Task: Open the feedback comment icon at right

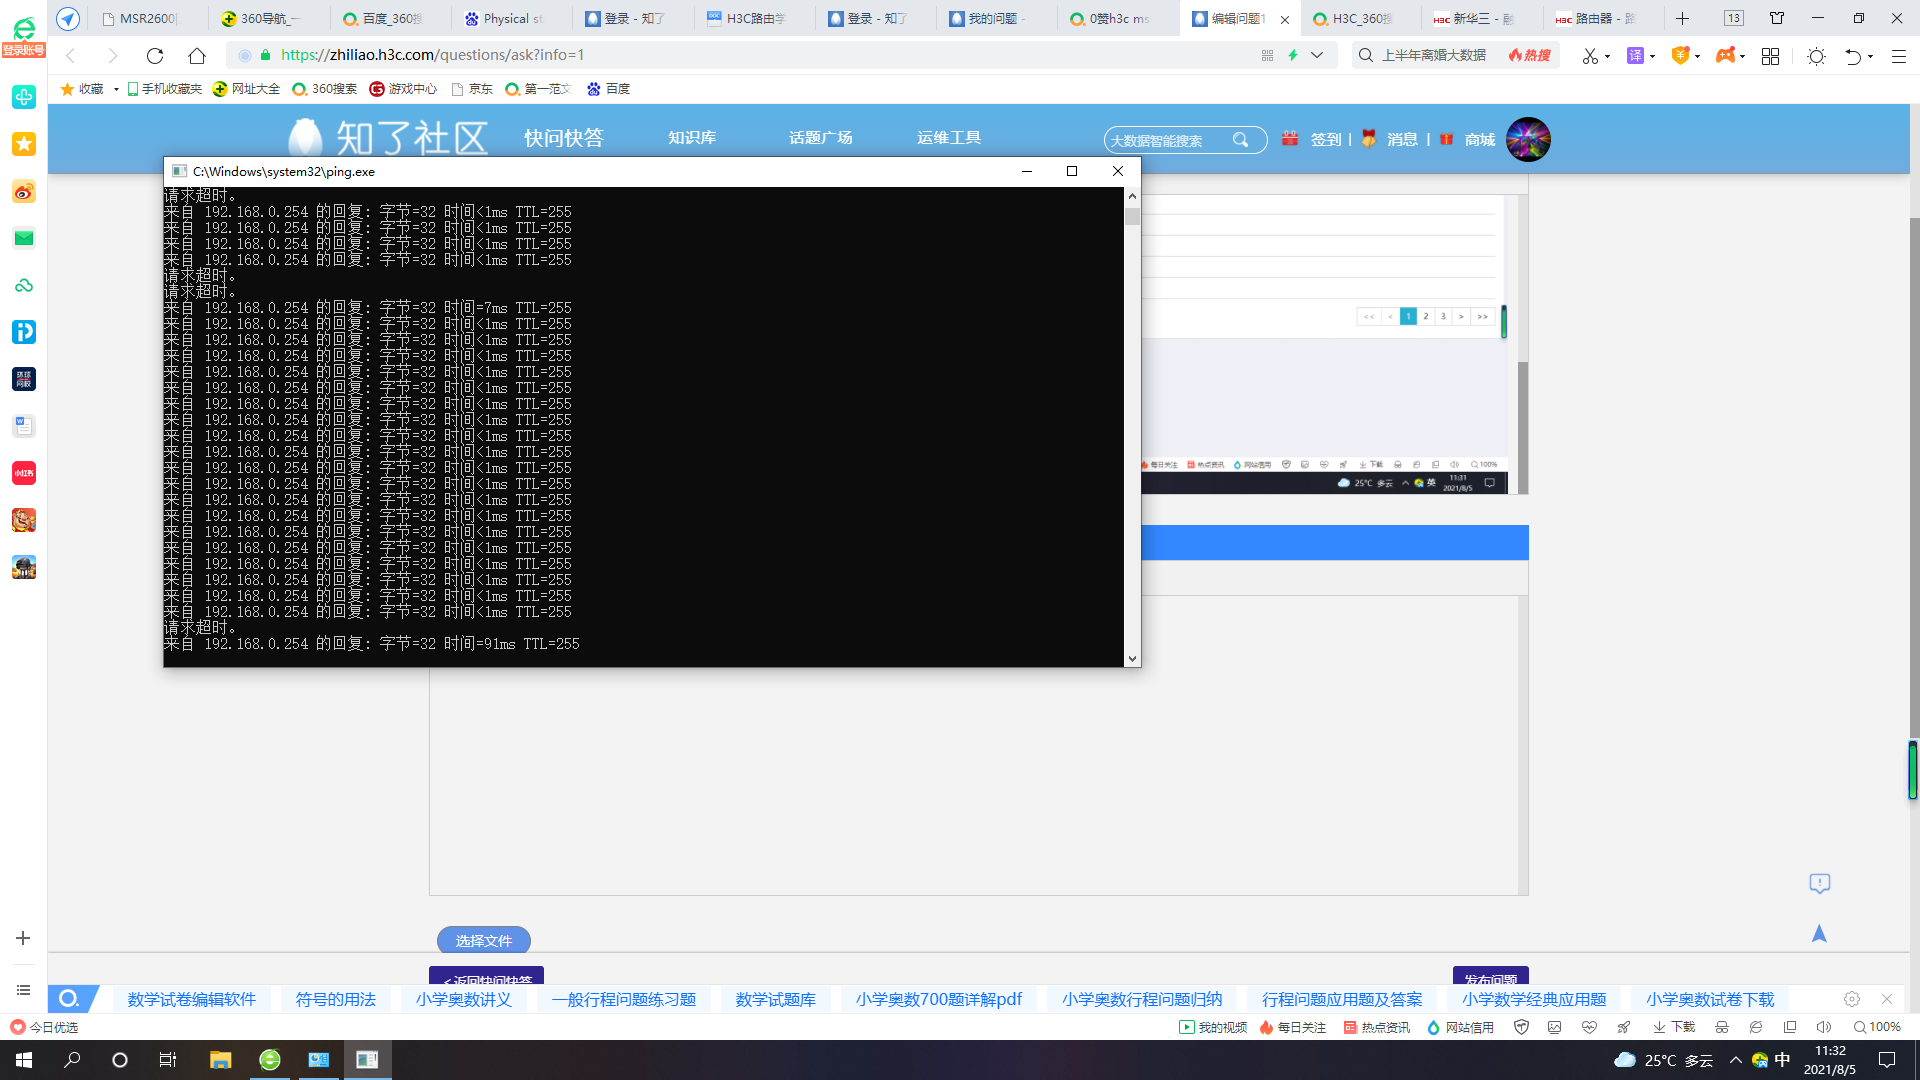Action: (1819, 883)
